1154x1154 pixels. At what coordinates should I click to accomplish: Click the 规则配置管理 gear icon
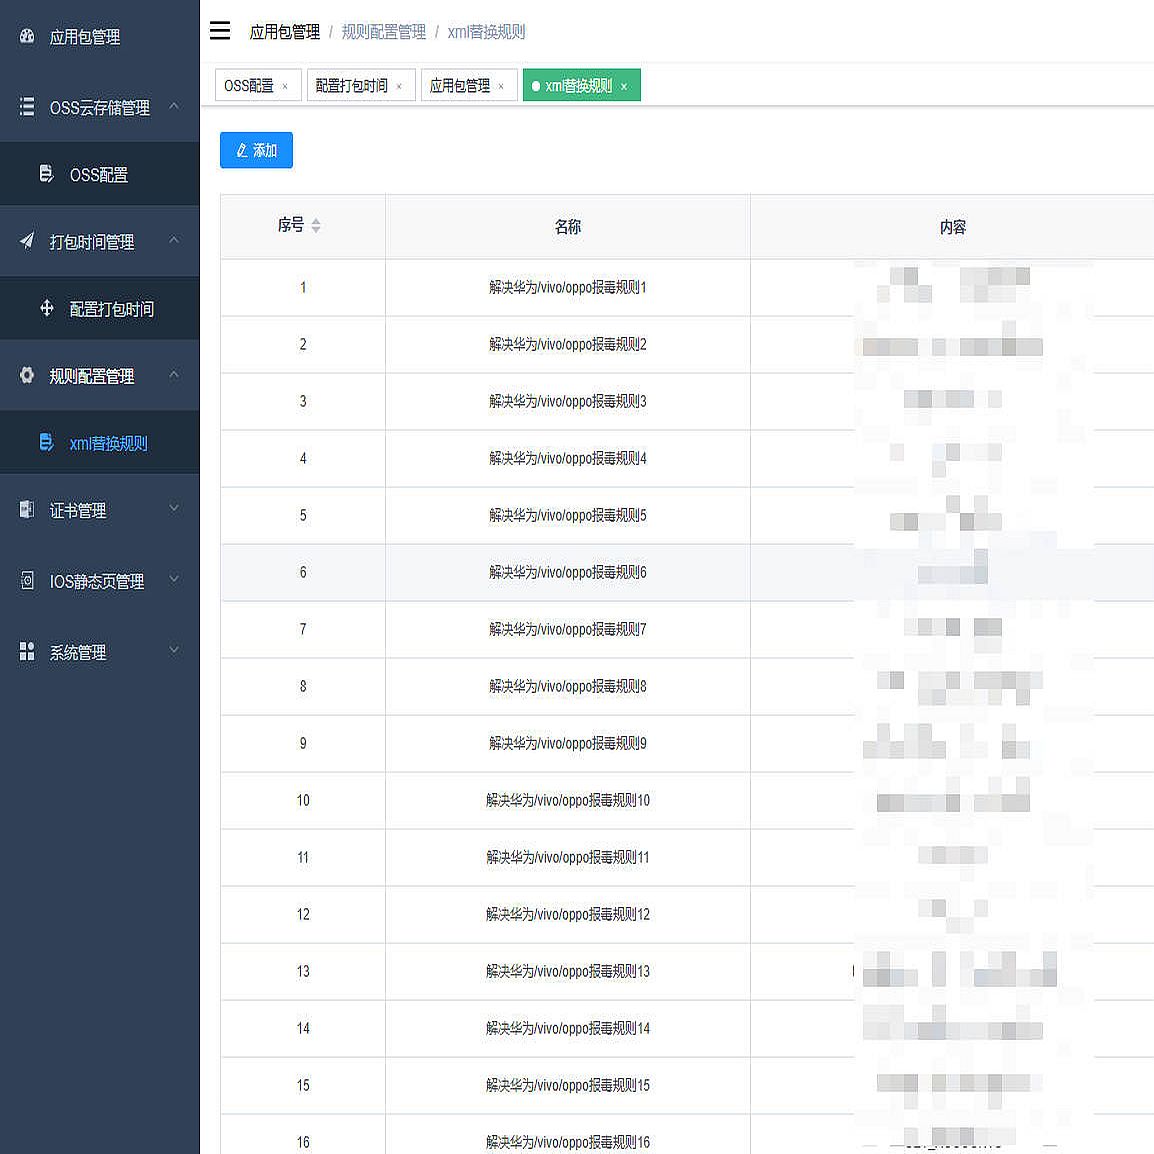[27, 375]
